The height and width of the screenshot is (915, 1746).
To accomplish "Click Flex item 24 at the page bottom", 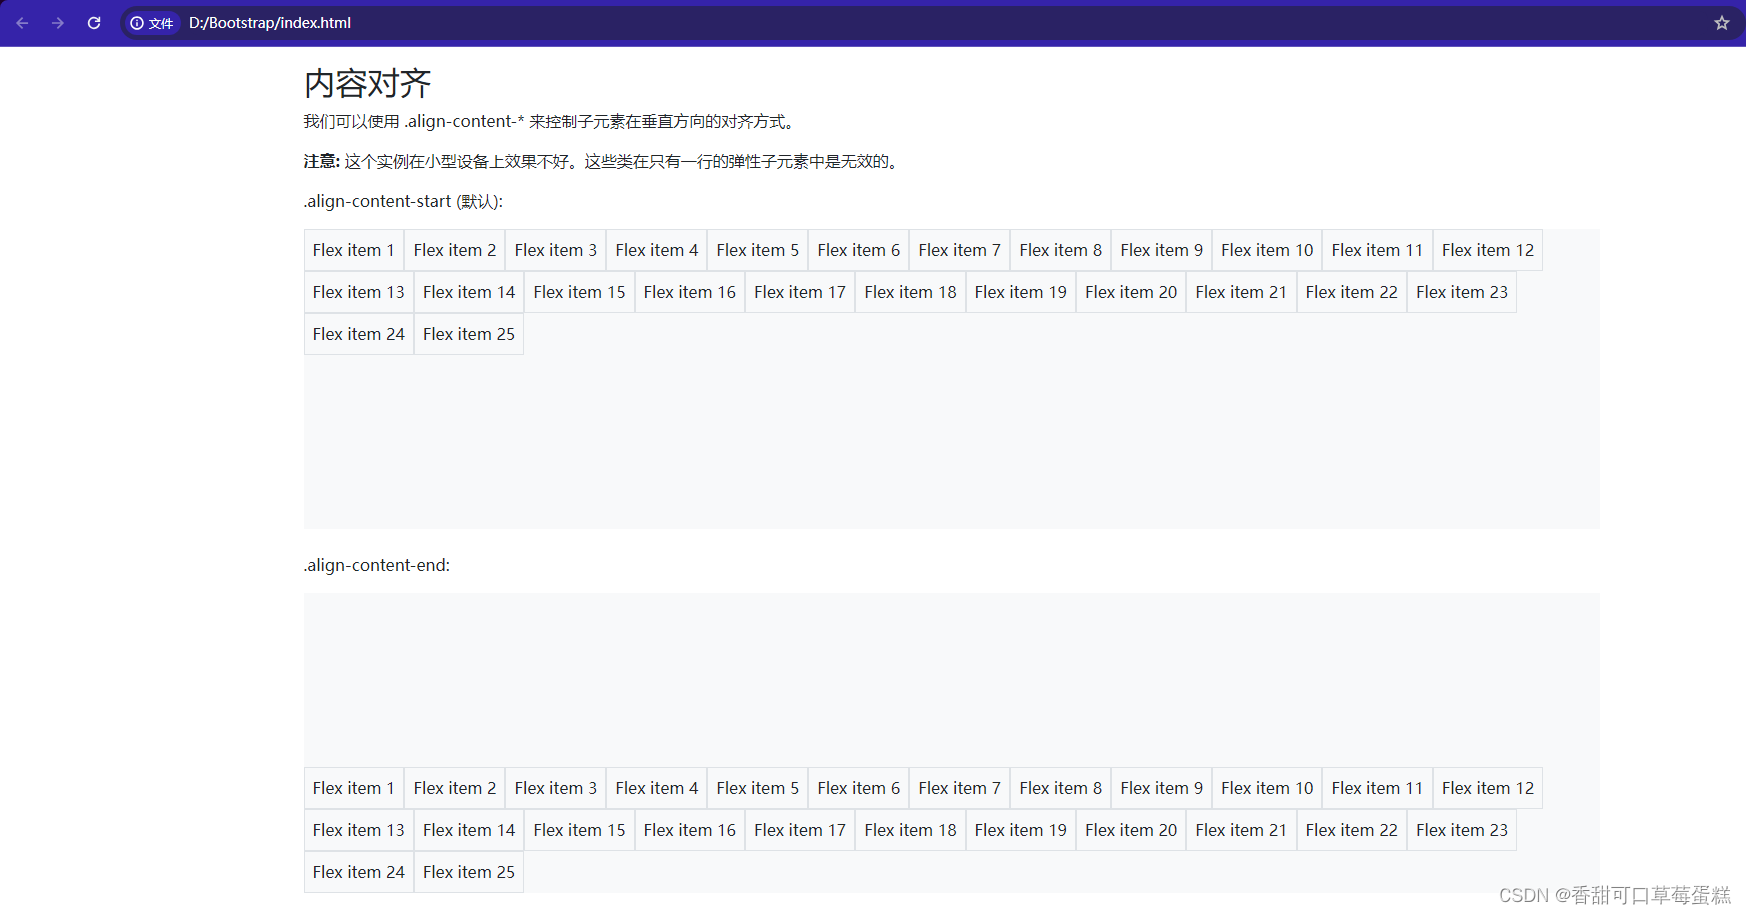I will point(358,872).
